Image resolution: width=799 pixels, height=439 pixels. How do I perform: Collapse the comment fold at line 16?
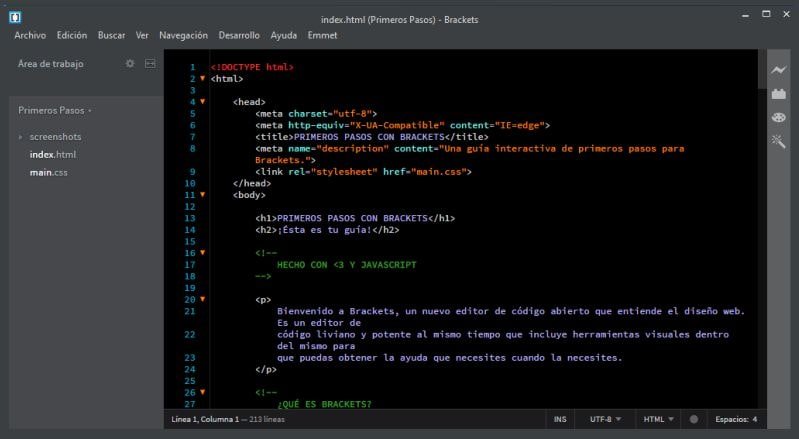point(202,253)
